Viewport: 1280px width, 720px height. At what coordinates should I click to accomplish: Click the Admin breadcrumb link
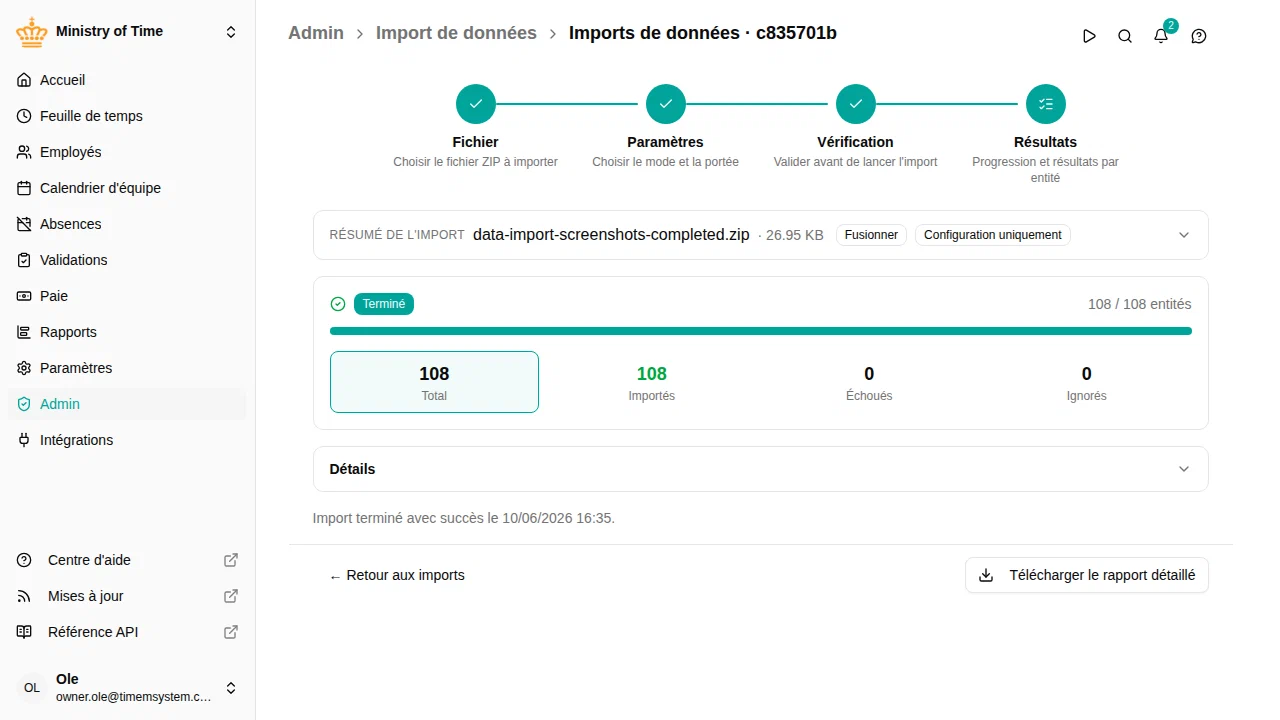[316, 33]
